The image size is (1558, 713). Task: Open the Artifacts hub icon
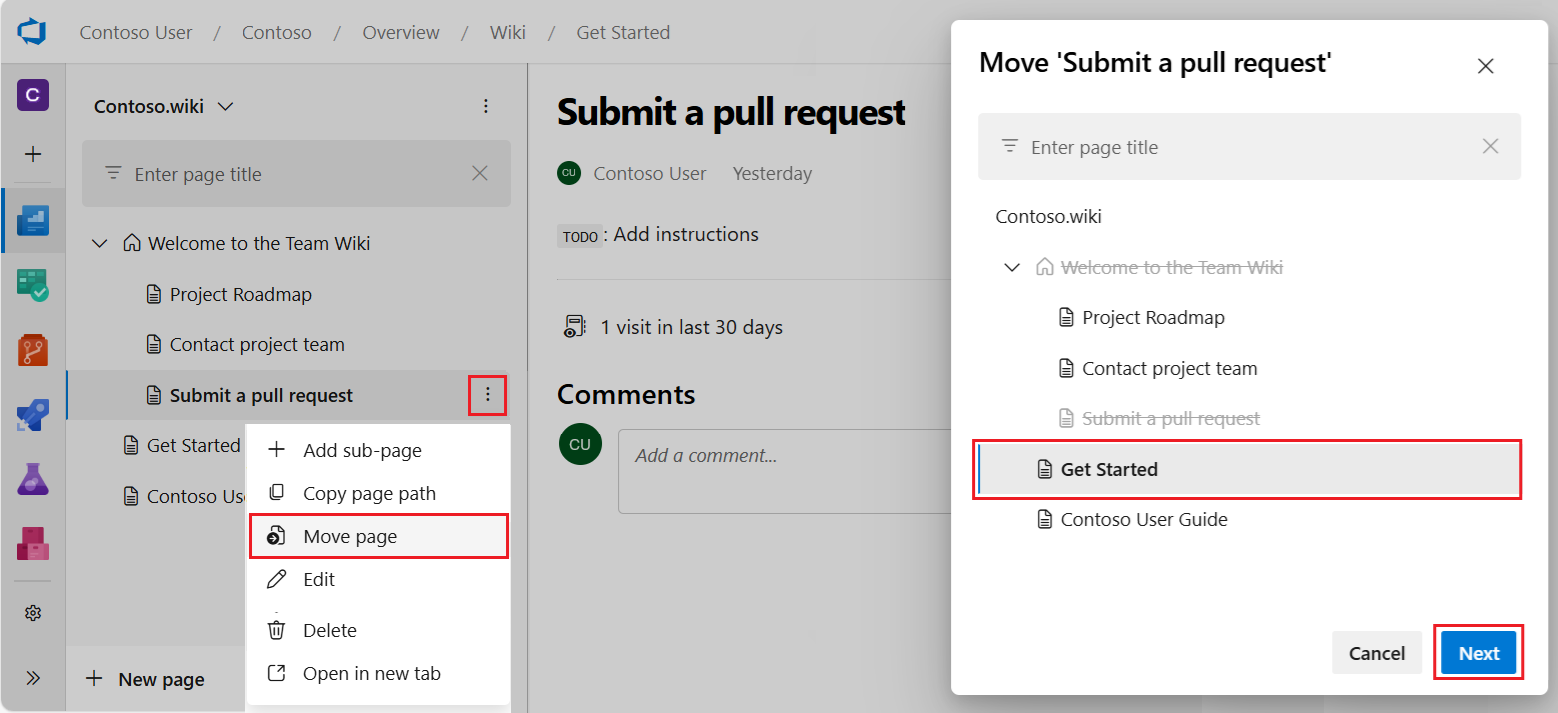pos(33,543)
